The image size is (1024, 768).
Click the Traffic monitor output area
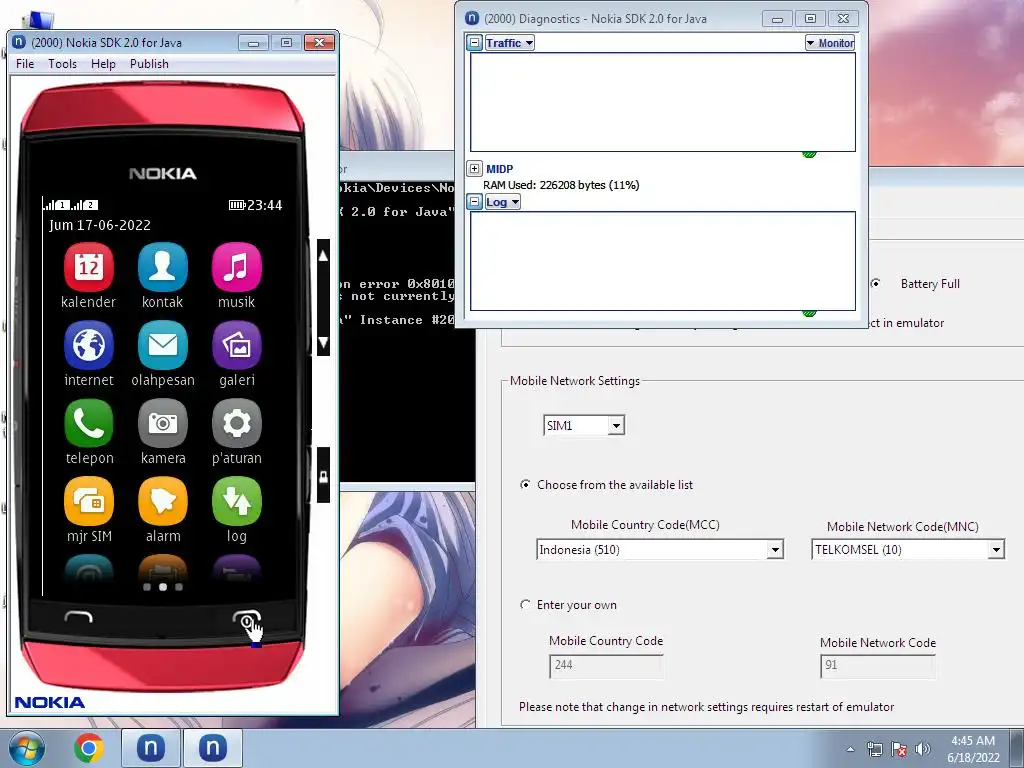(663, 102)
